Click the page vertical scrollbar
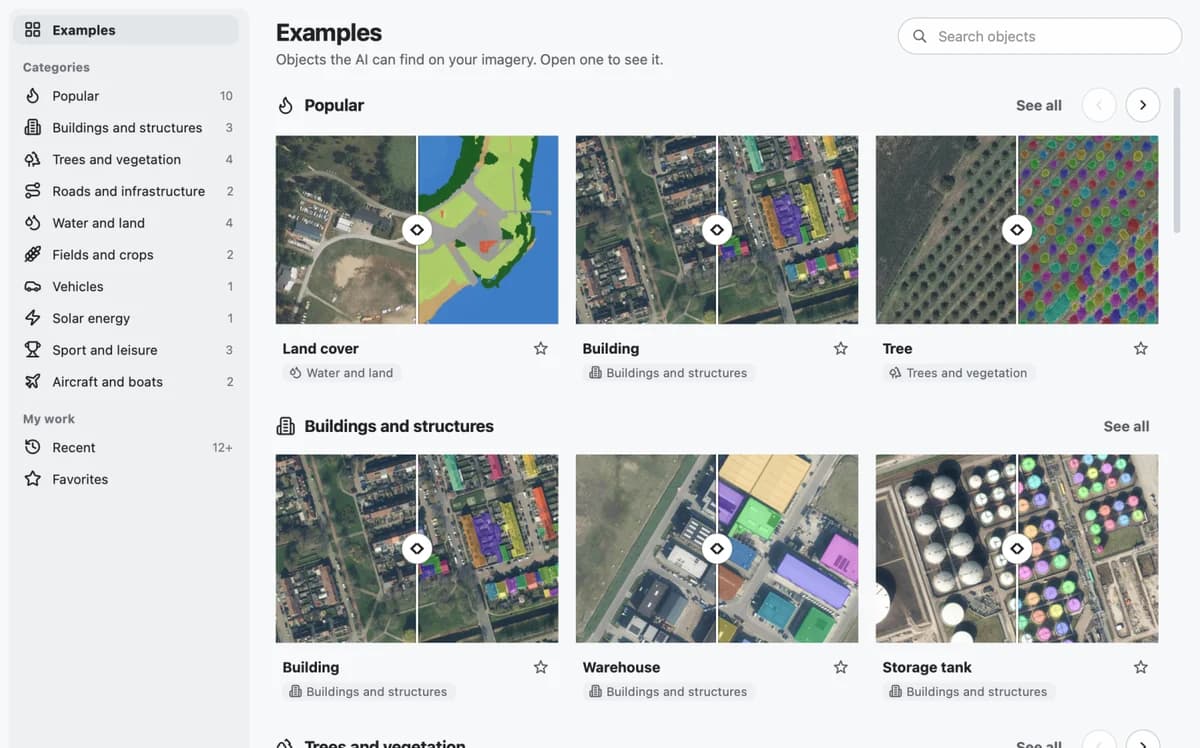Viewport: 1200px width, 748px height. click(x=1178, y=160)
